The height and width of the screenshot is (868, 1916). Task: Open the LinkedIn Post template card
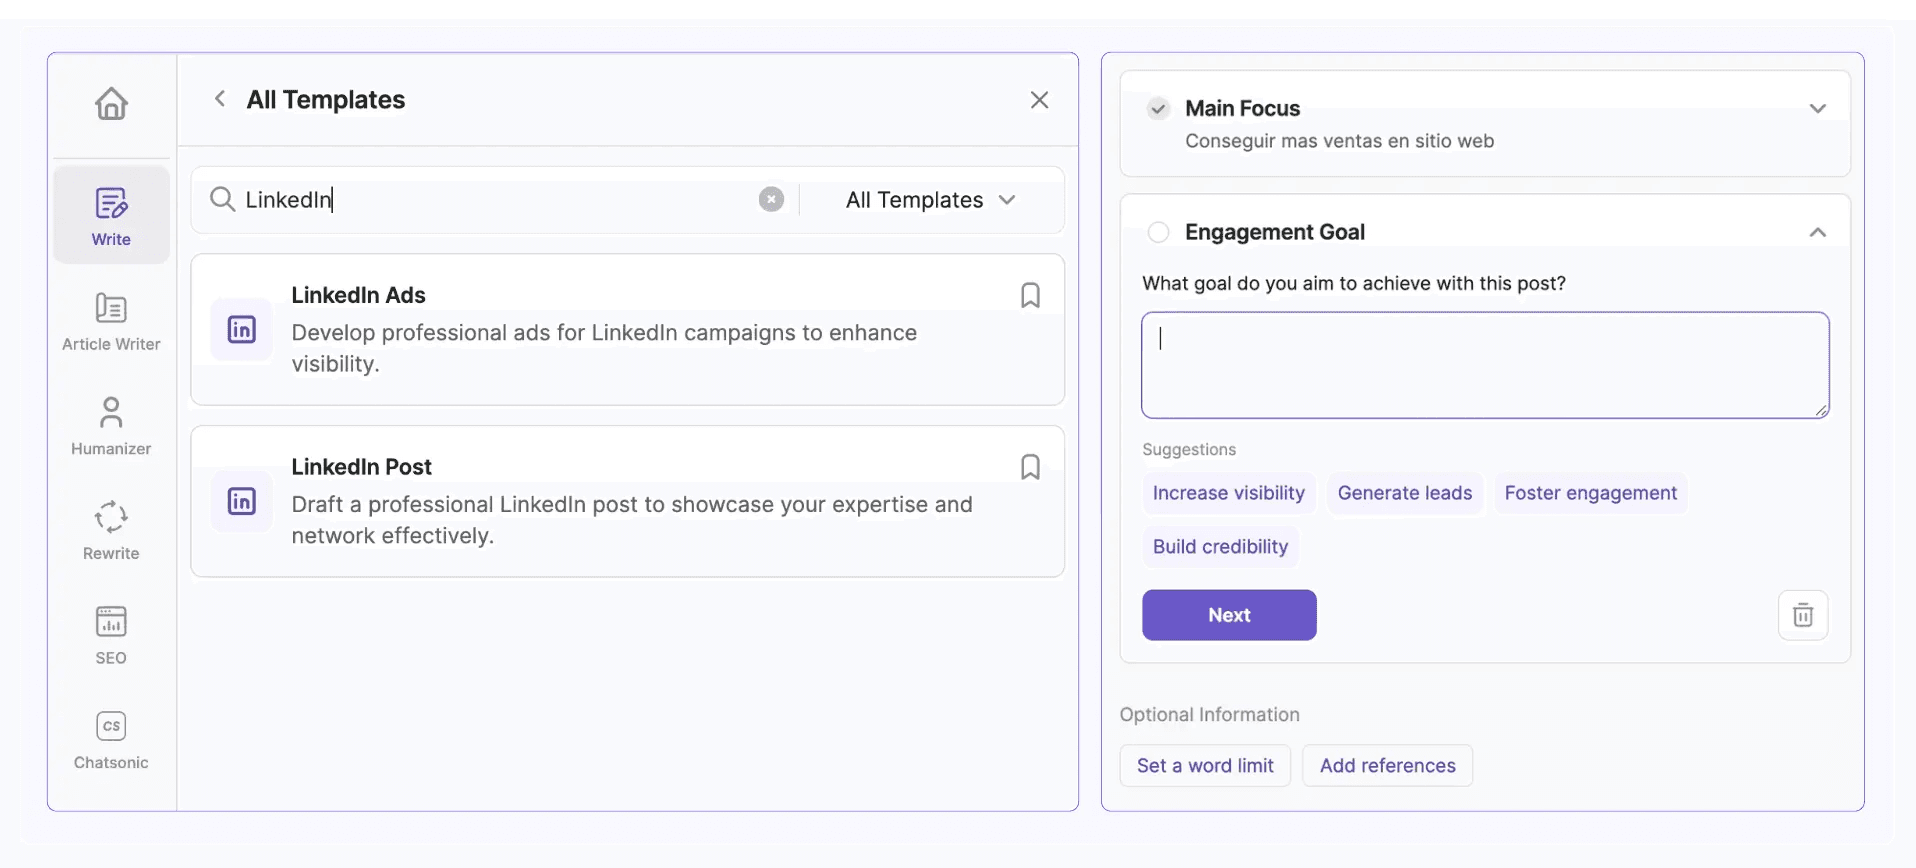tap(627, 501)
